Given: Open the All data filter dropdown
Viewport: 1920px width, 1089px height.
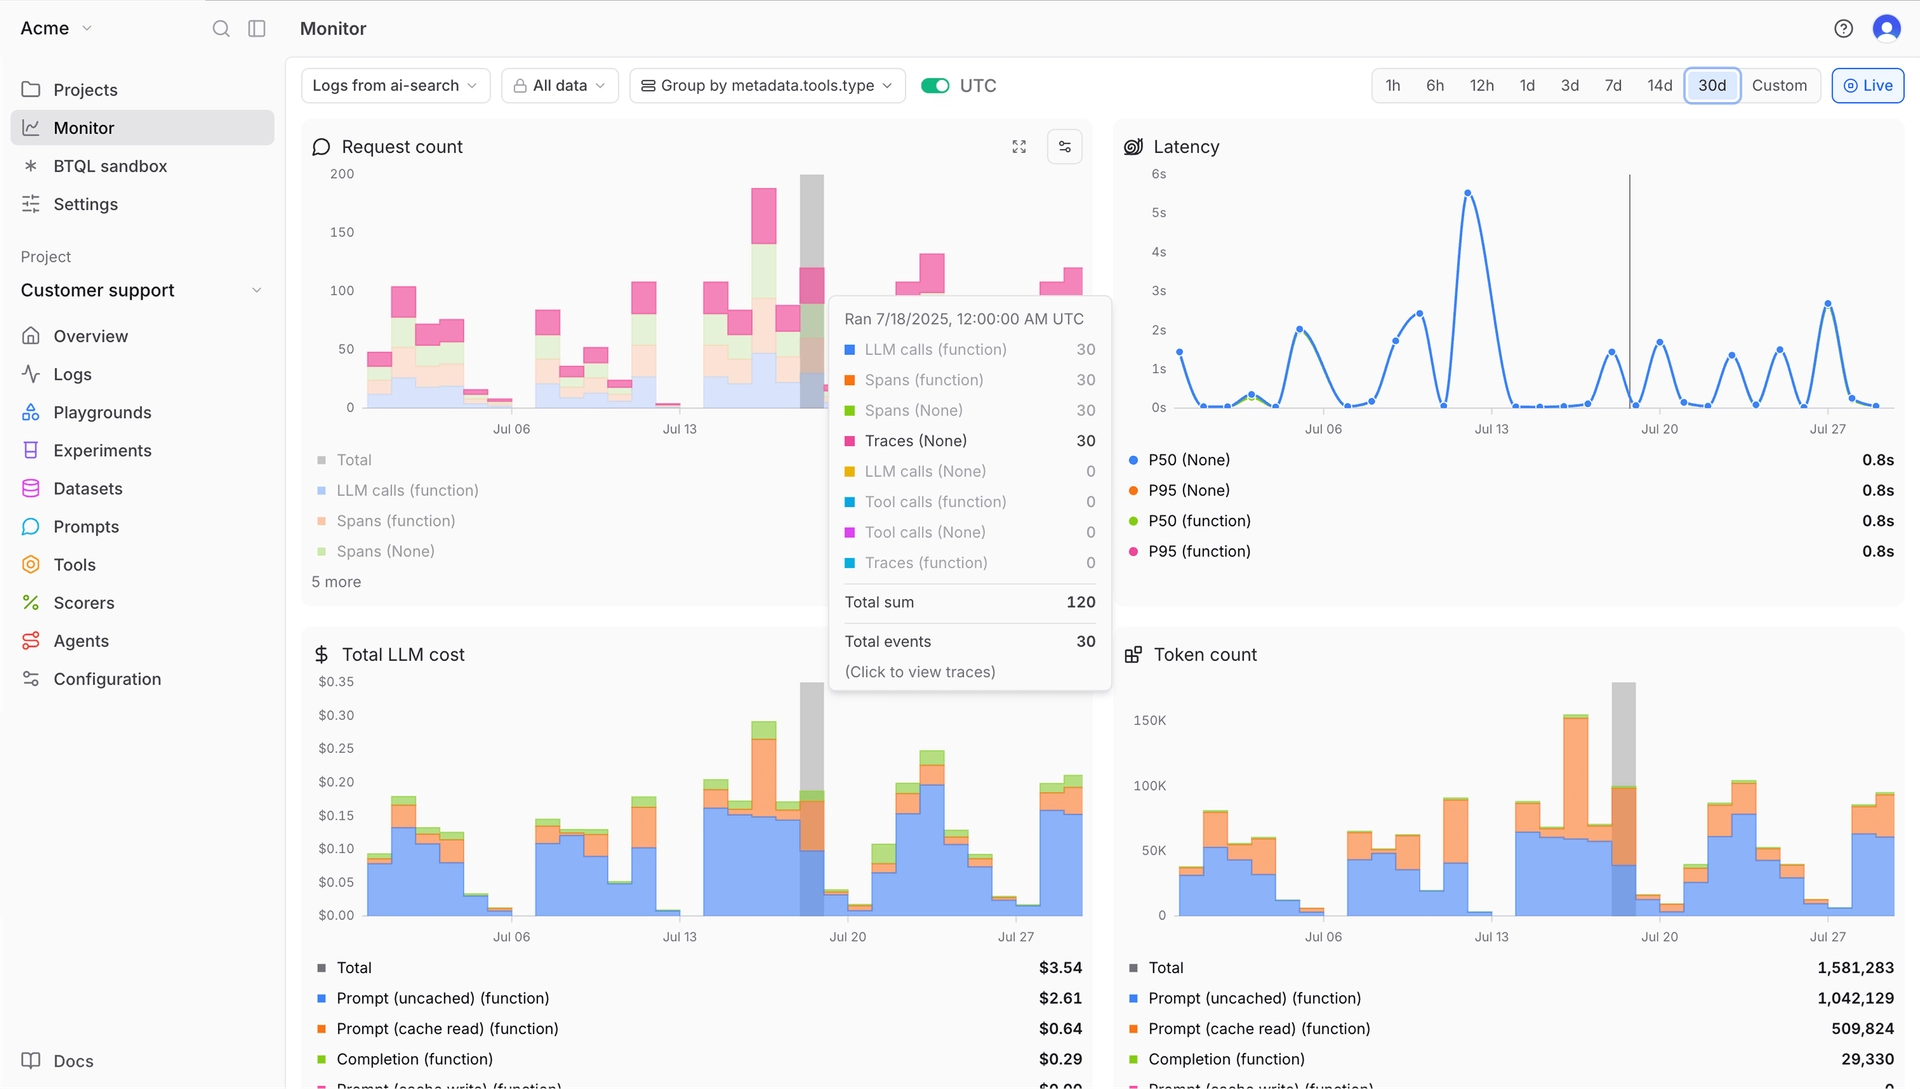Looking at the screenshot, I should (x=559, y=85).
